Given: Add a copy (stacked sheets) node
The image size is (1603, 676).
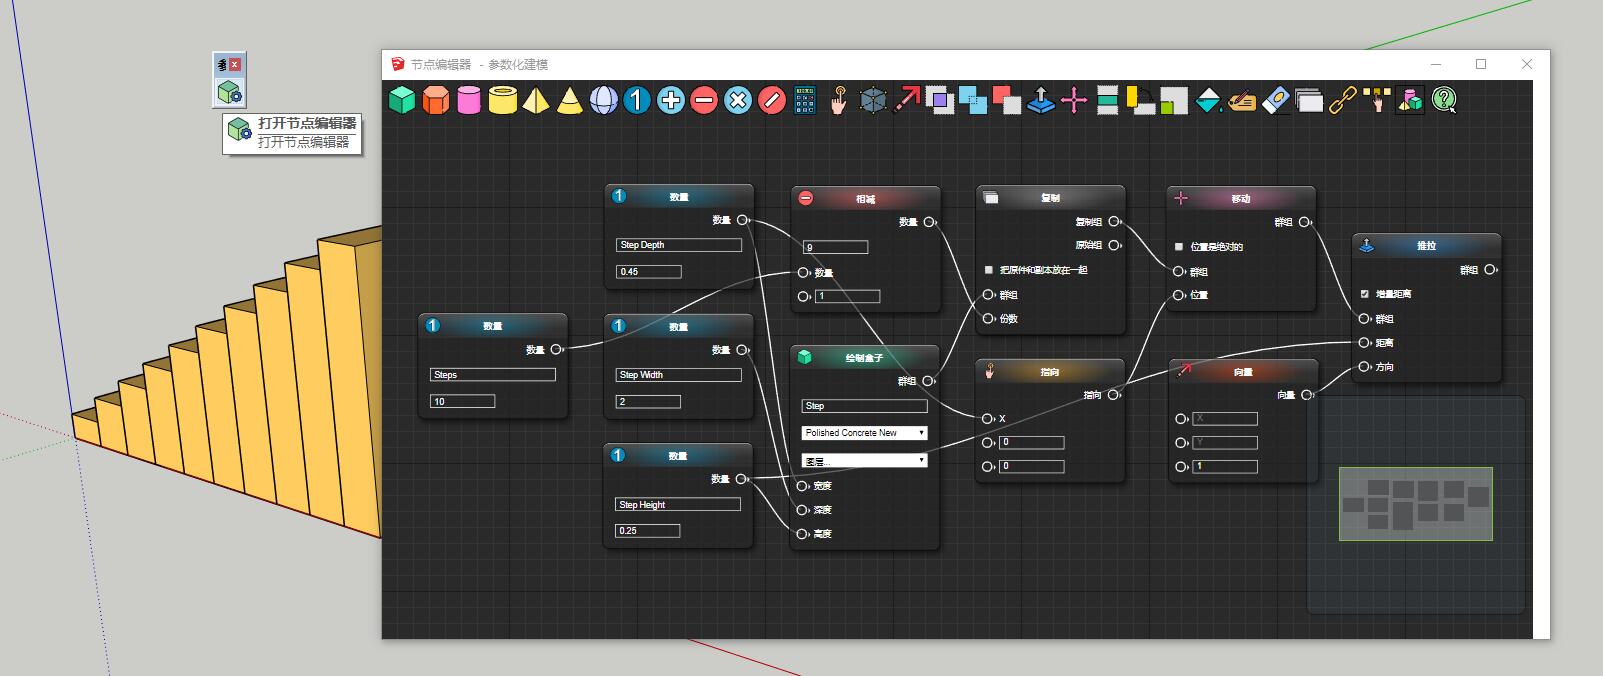Looking at the screenshot, I should tap(1309, 100).
